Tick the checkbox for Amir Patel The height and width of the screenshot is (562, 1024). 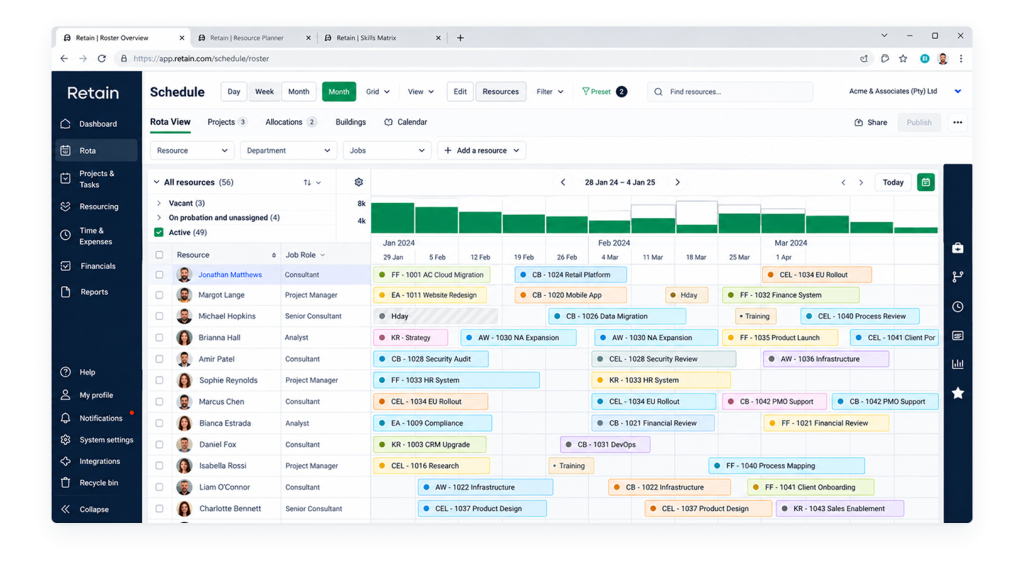[159, 359]
